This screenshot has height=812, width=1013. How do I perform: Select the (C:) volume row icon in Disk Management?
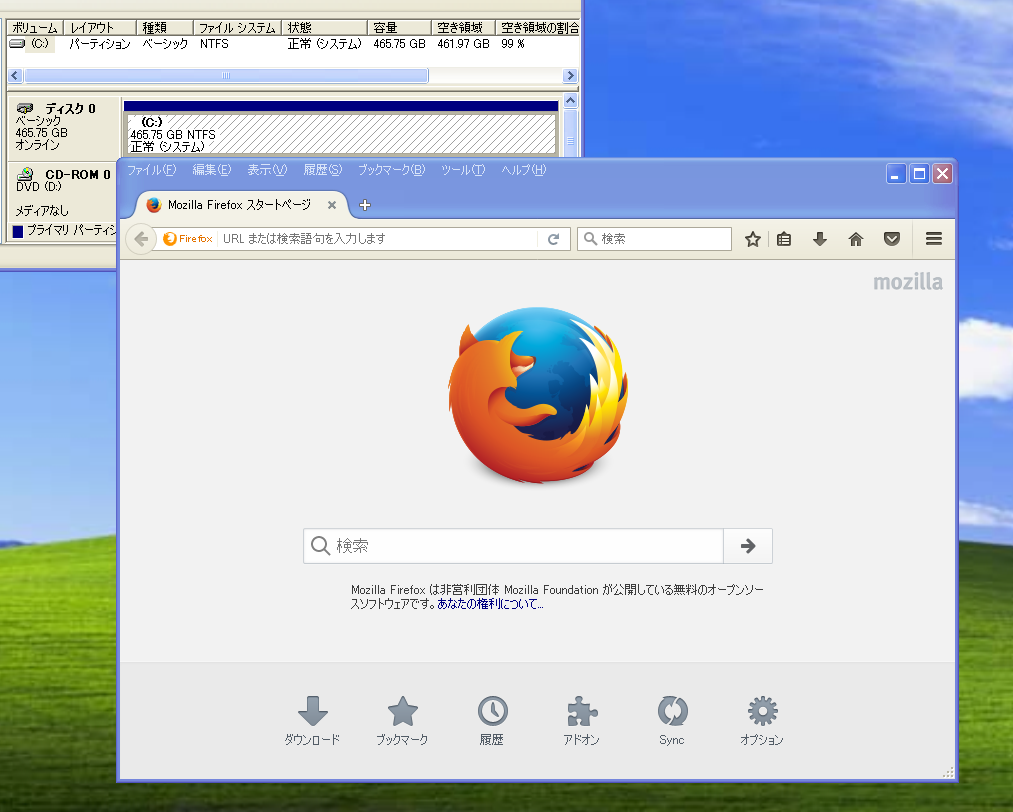pyautogui.click(x=17, y=43)
